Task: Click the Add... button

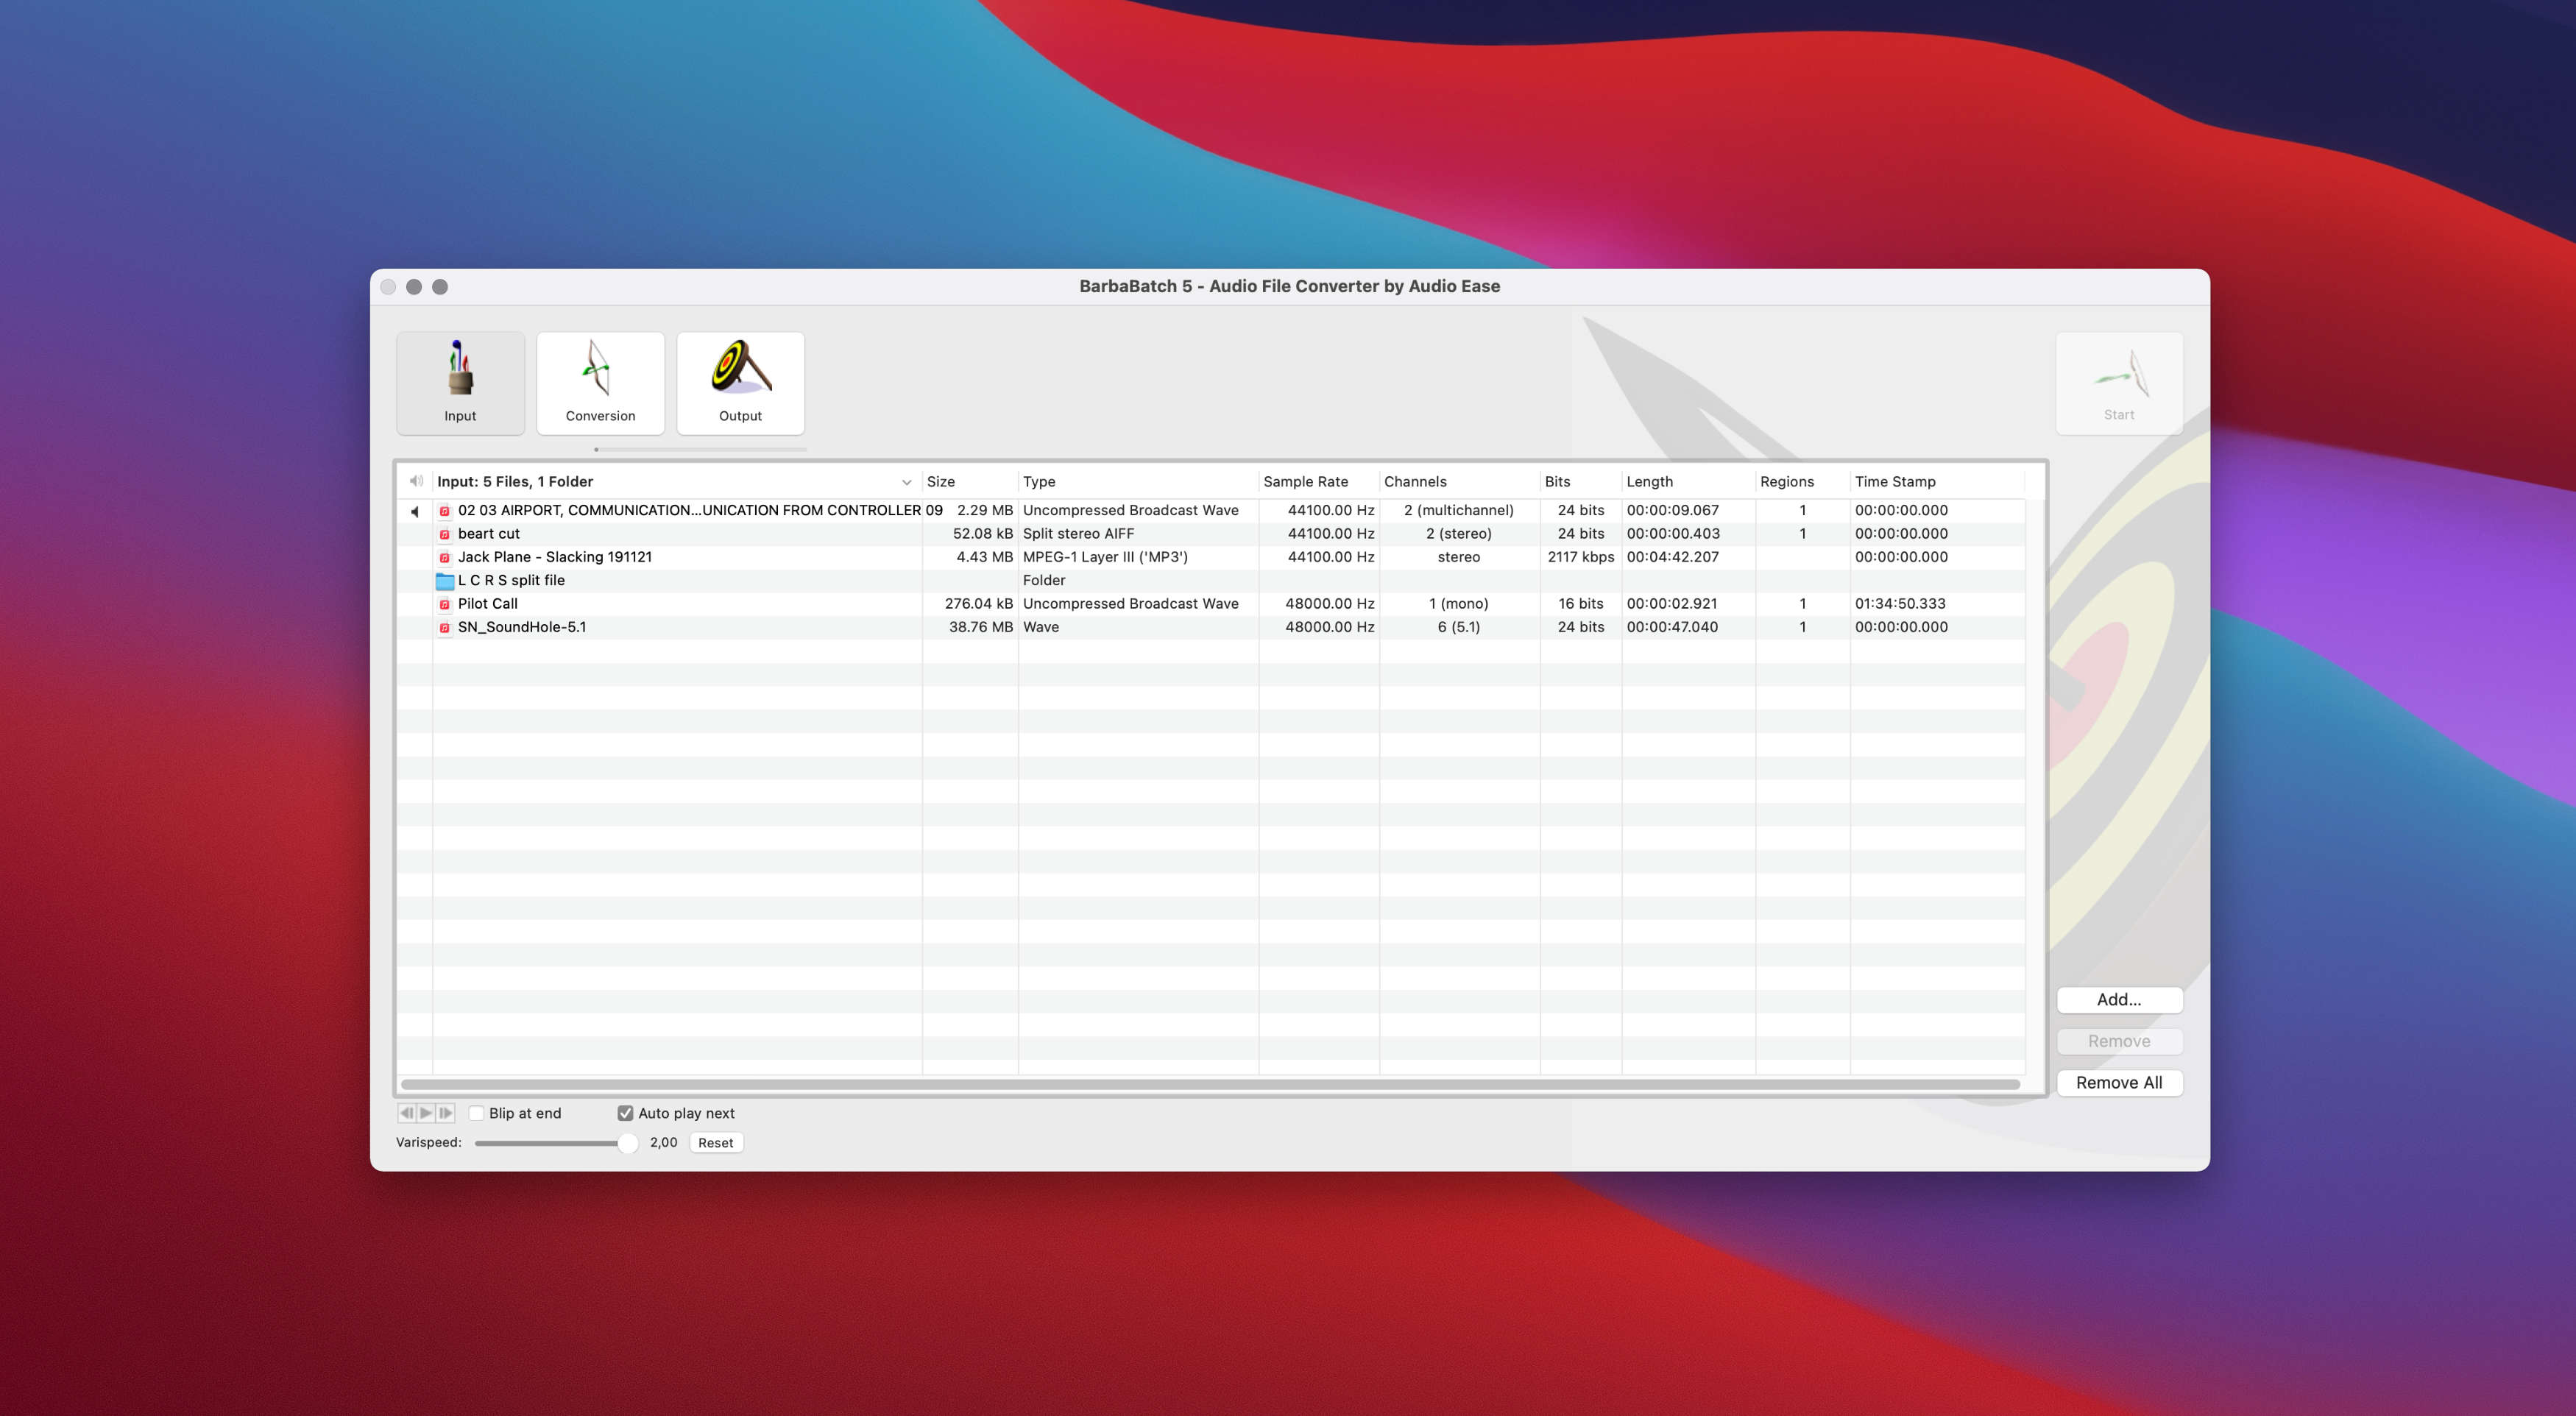Action: 2119,999
